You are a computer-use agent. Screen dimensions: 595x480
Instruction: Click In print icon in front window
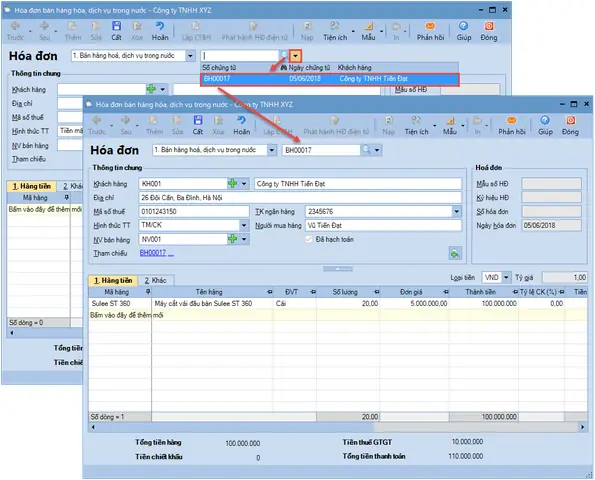click(478, 121)
